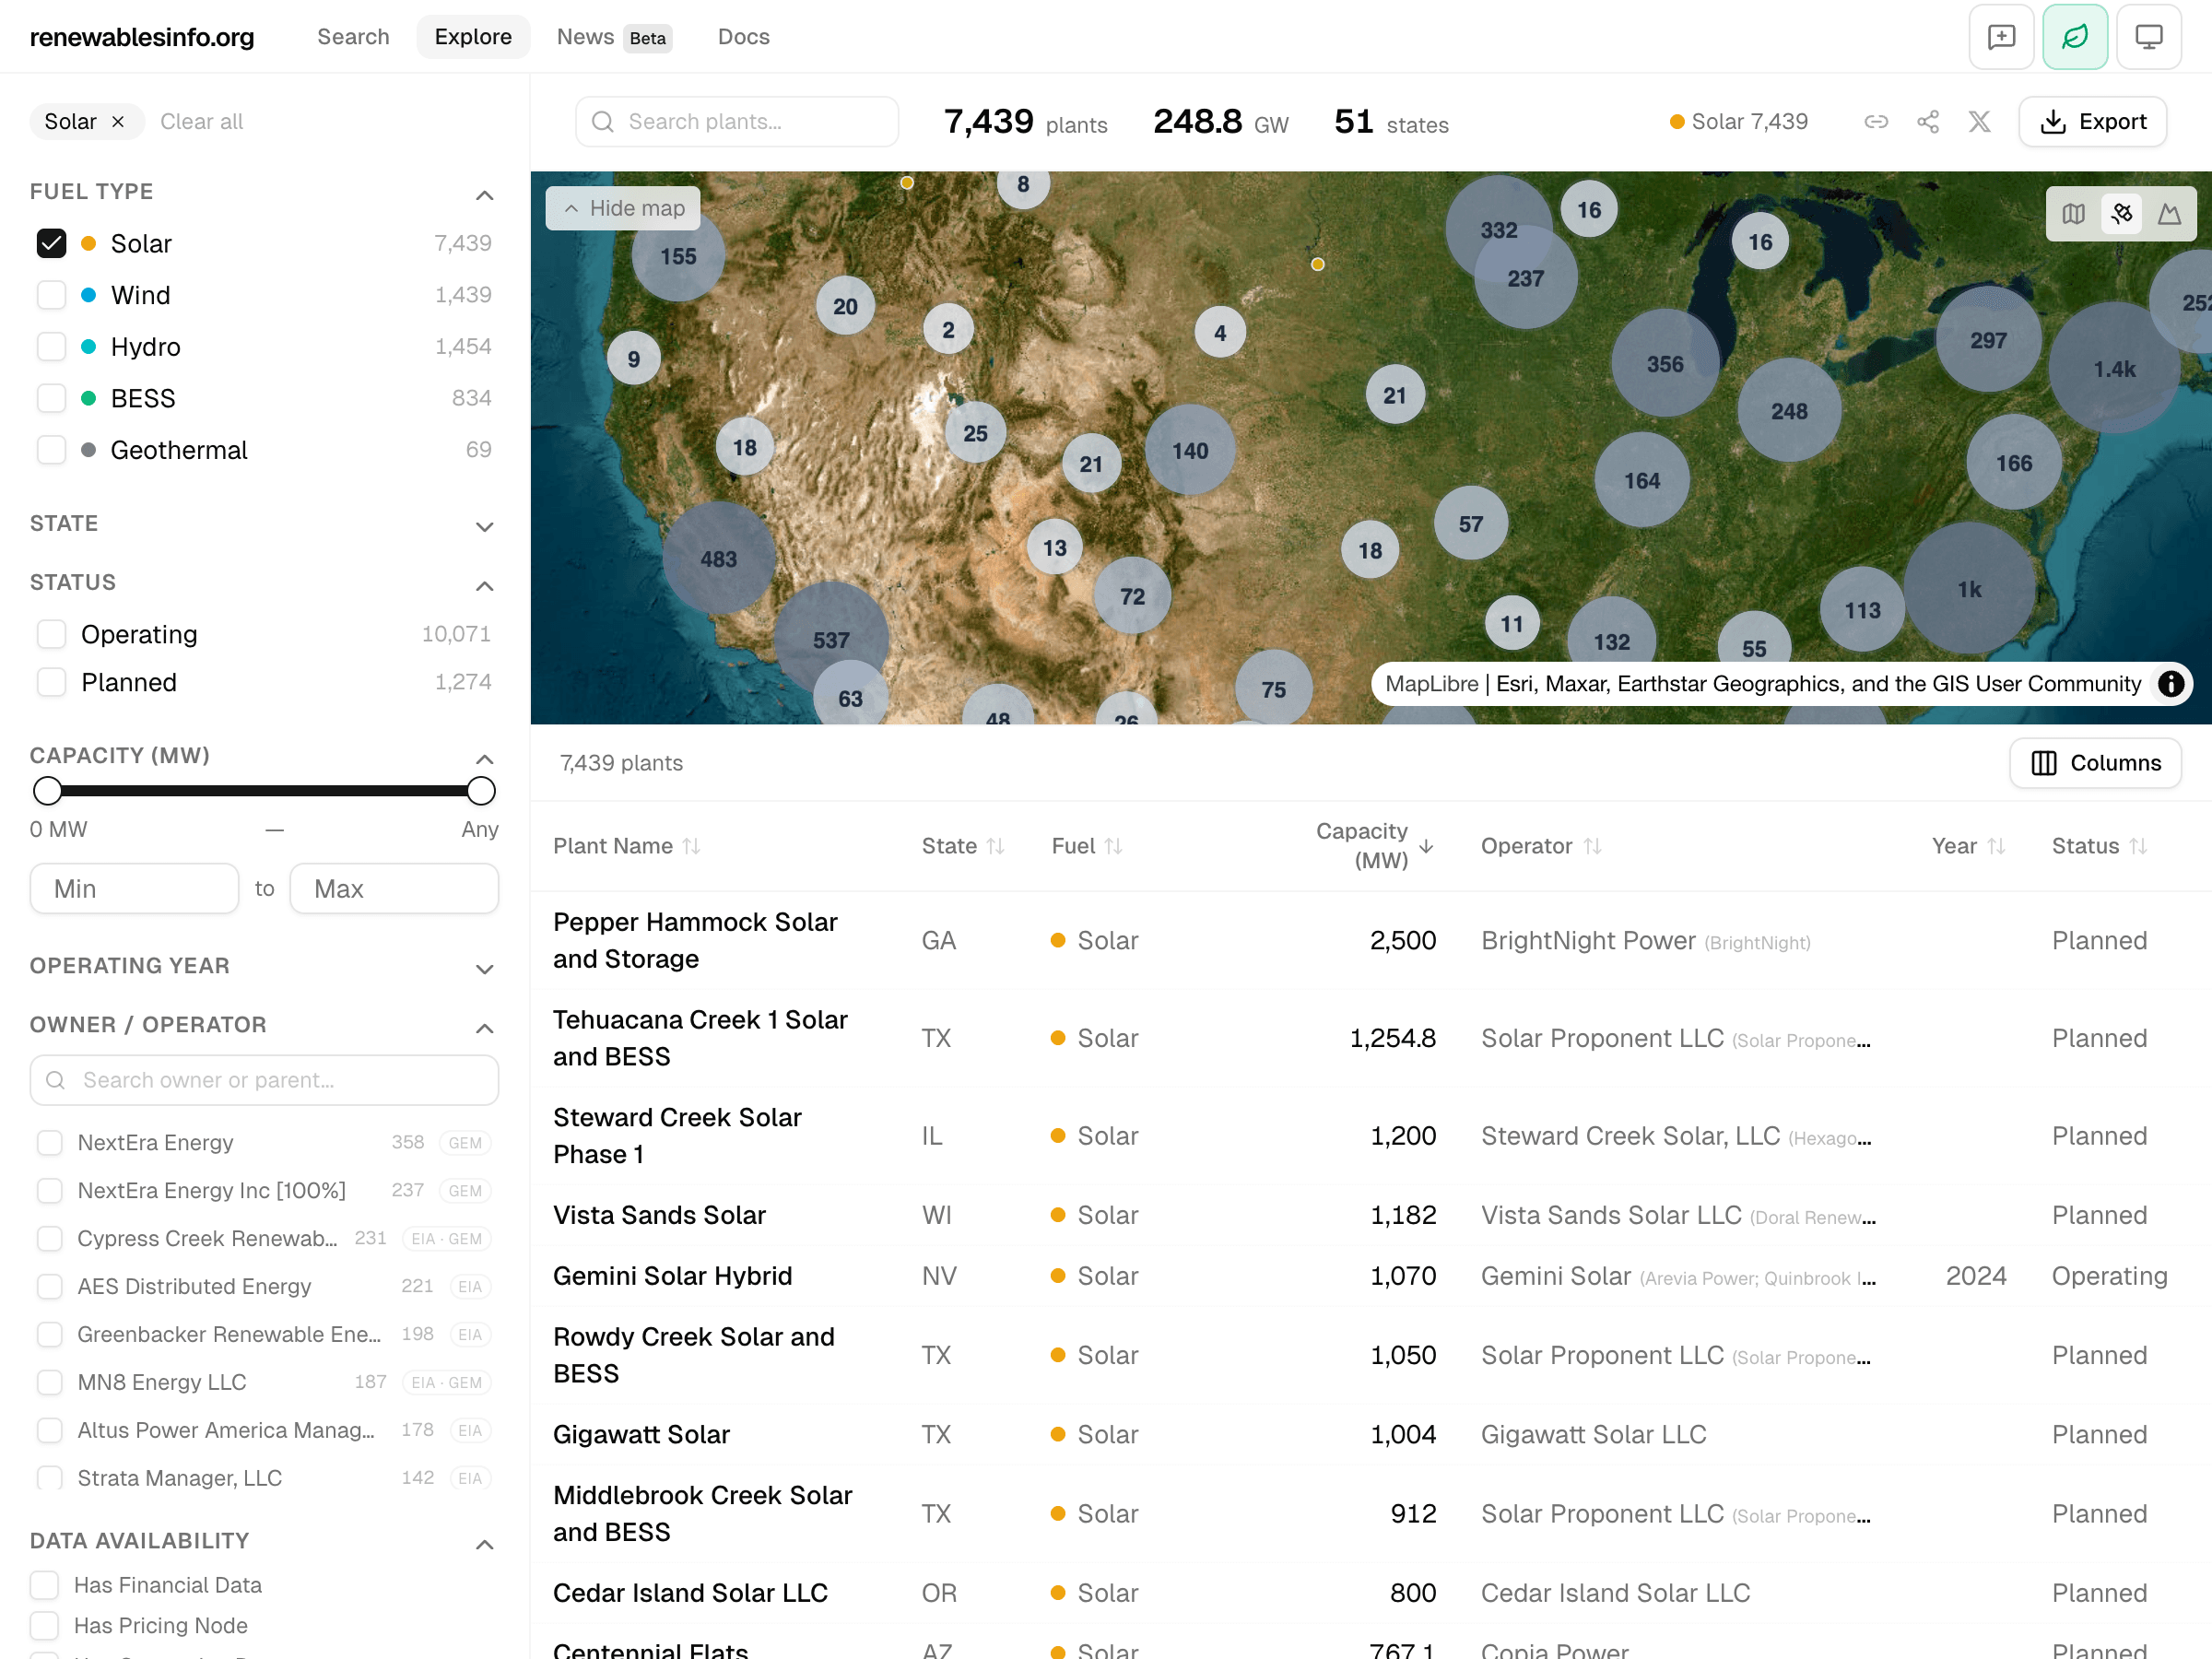Collapse the Fuel Type section

point(485,195)
